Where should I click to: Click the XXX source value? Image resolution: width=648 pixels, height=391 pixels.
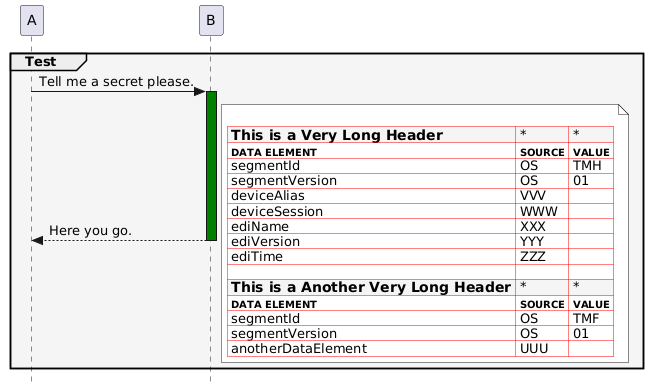click(533, 226)
